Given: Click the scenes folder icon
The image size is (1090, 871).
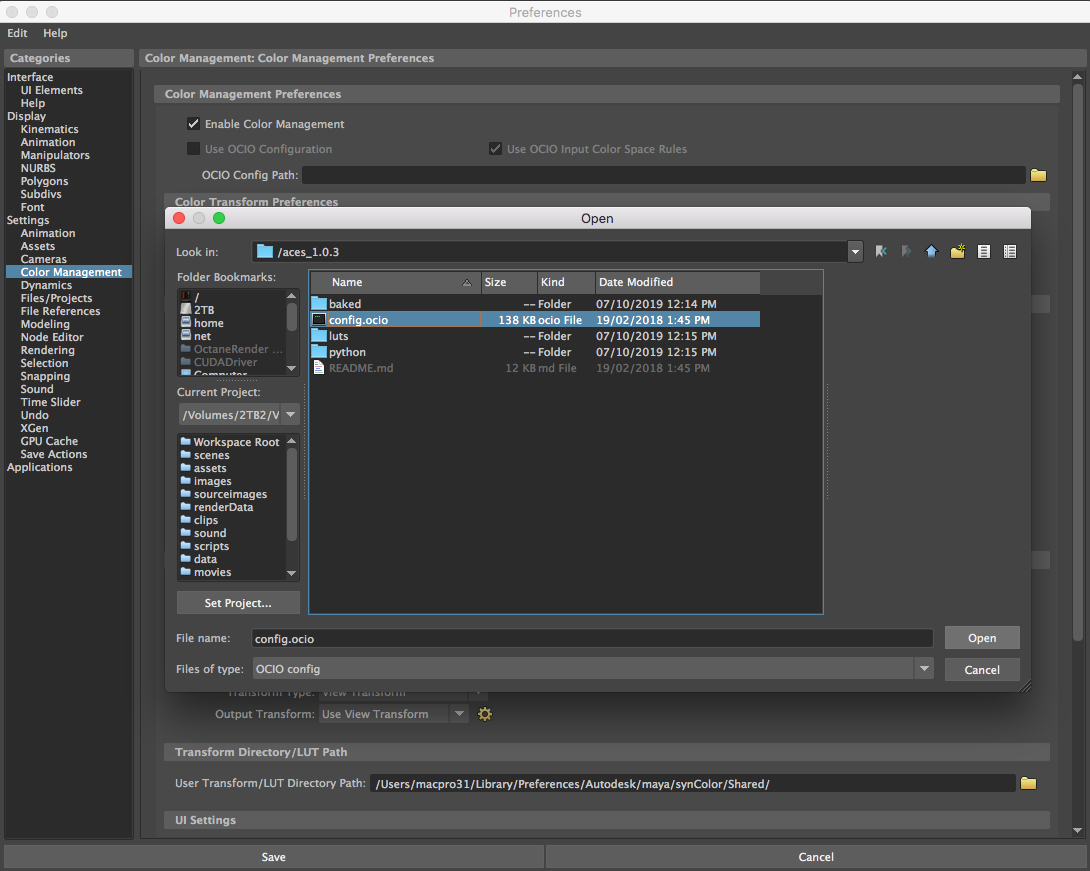Looking at the screenshot, I should [186, 455].
